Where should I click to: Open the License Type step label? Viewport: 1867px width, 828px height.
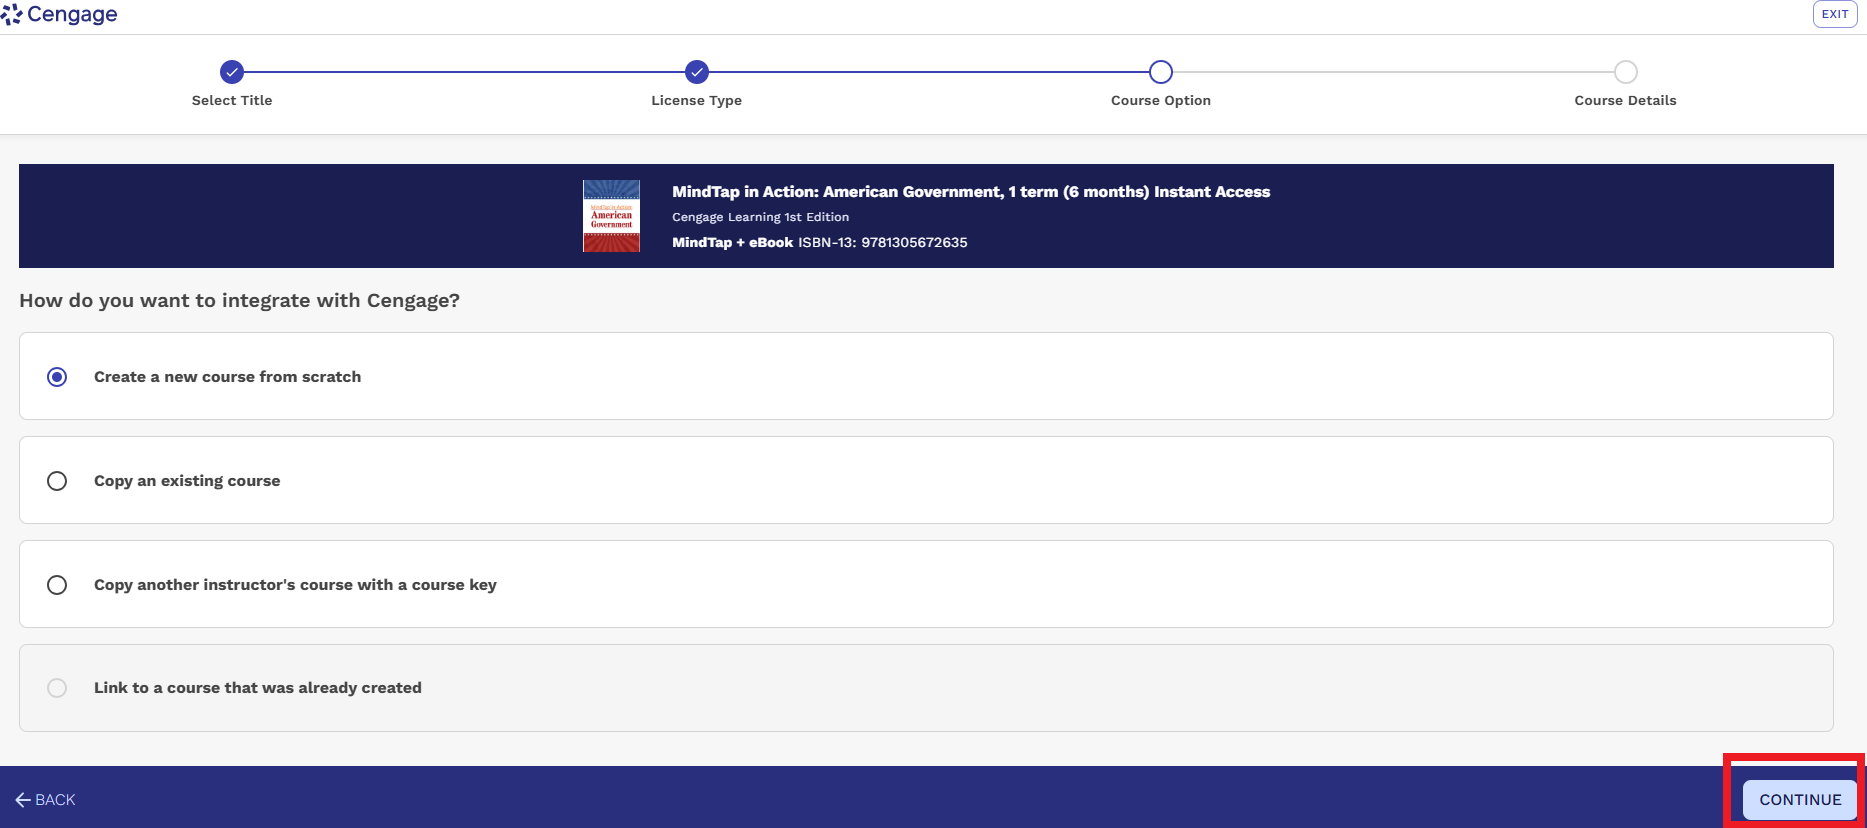[697, 100]
